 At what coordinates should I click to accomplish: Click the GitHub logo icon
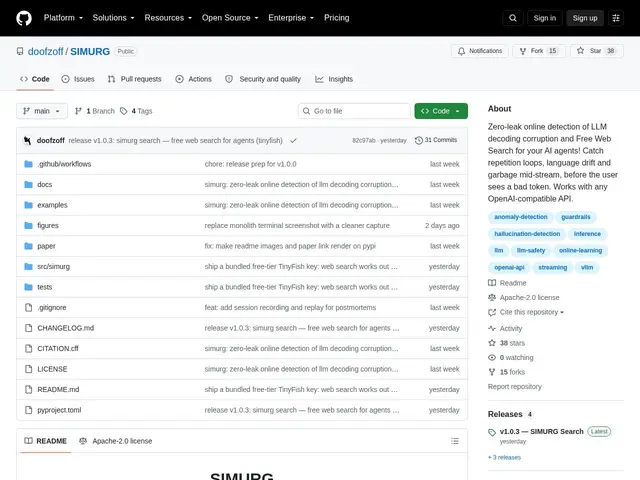click(24, 18)
